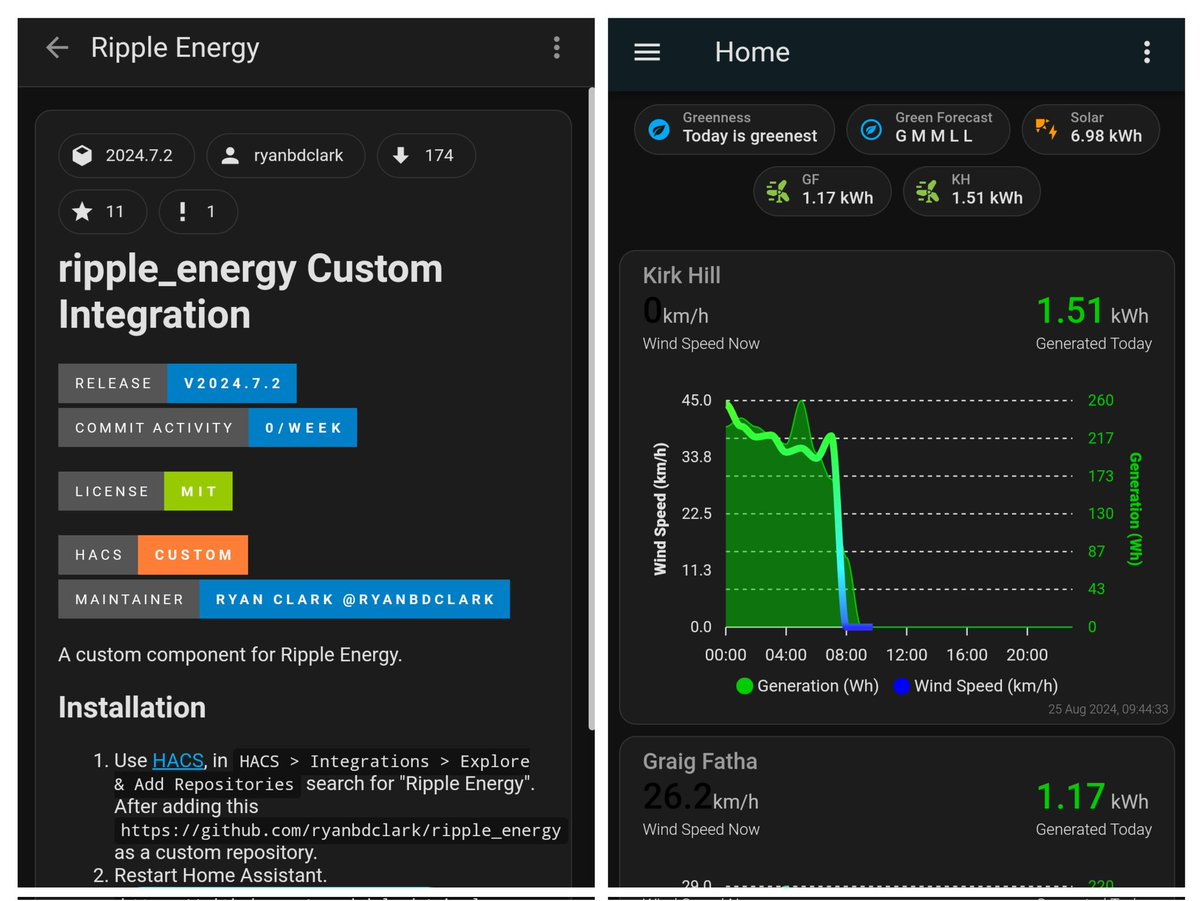This screenshot has width=1200, height=901.
Task: Click 'Restart Home Assistant.' step text
Action: [x=220, y=875]
